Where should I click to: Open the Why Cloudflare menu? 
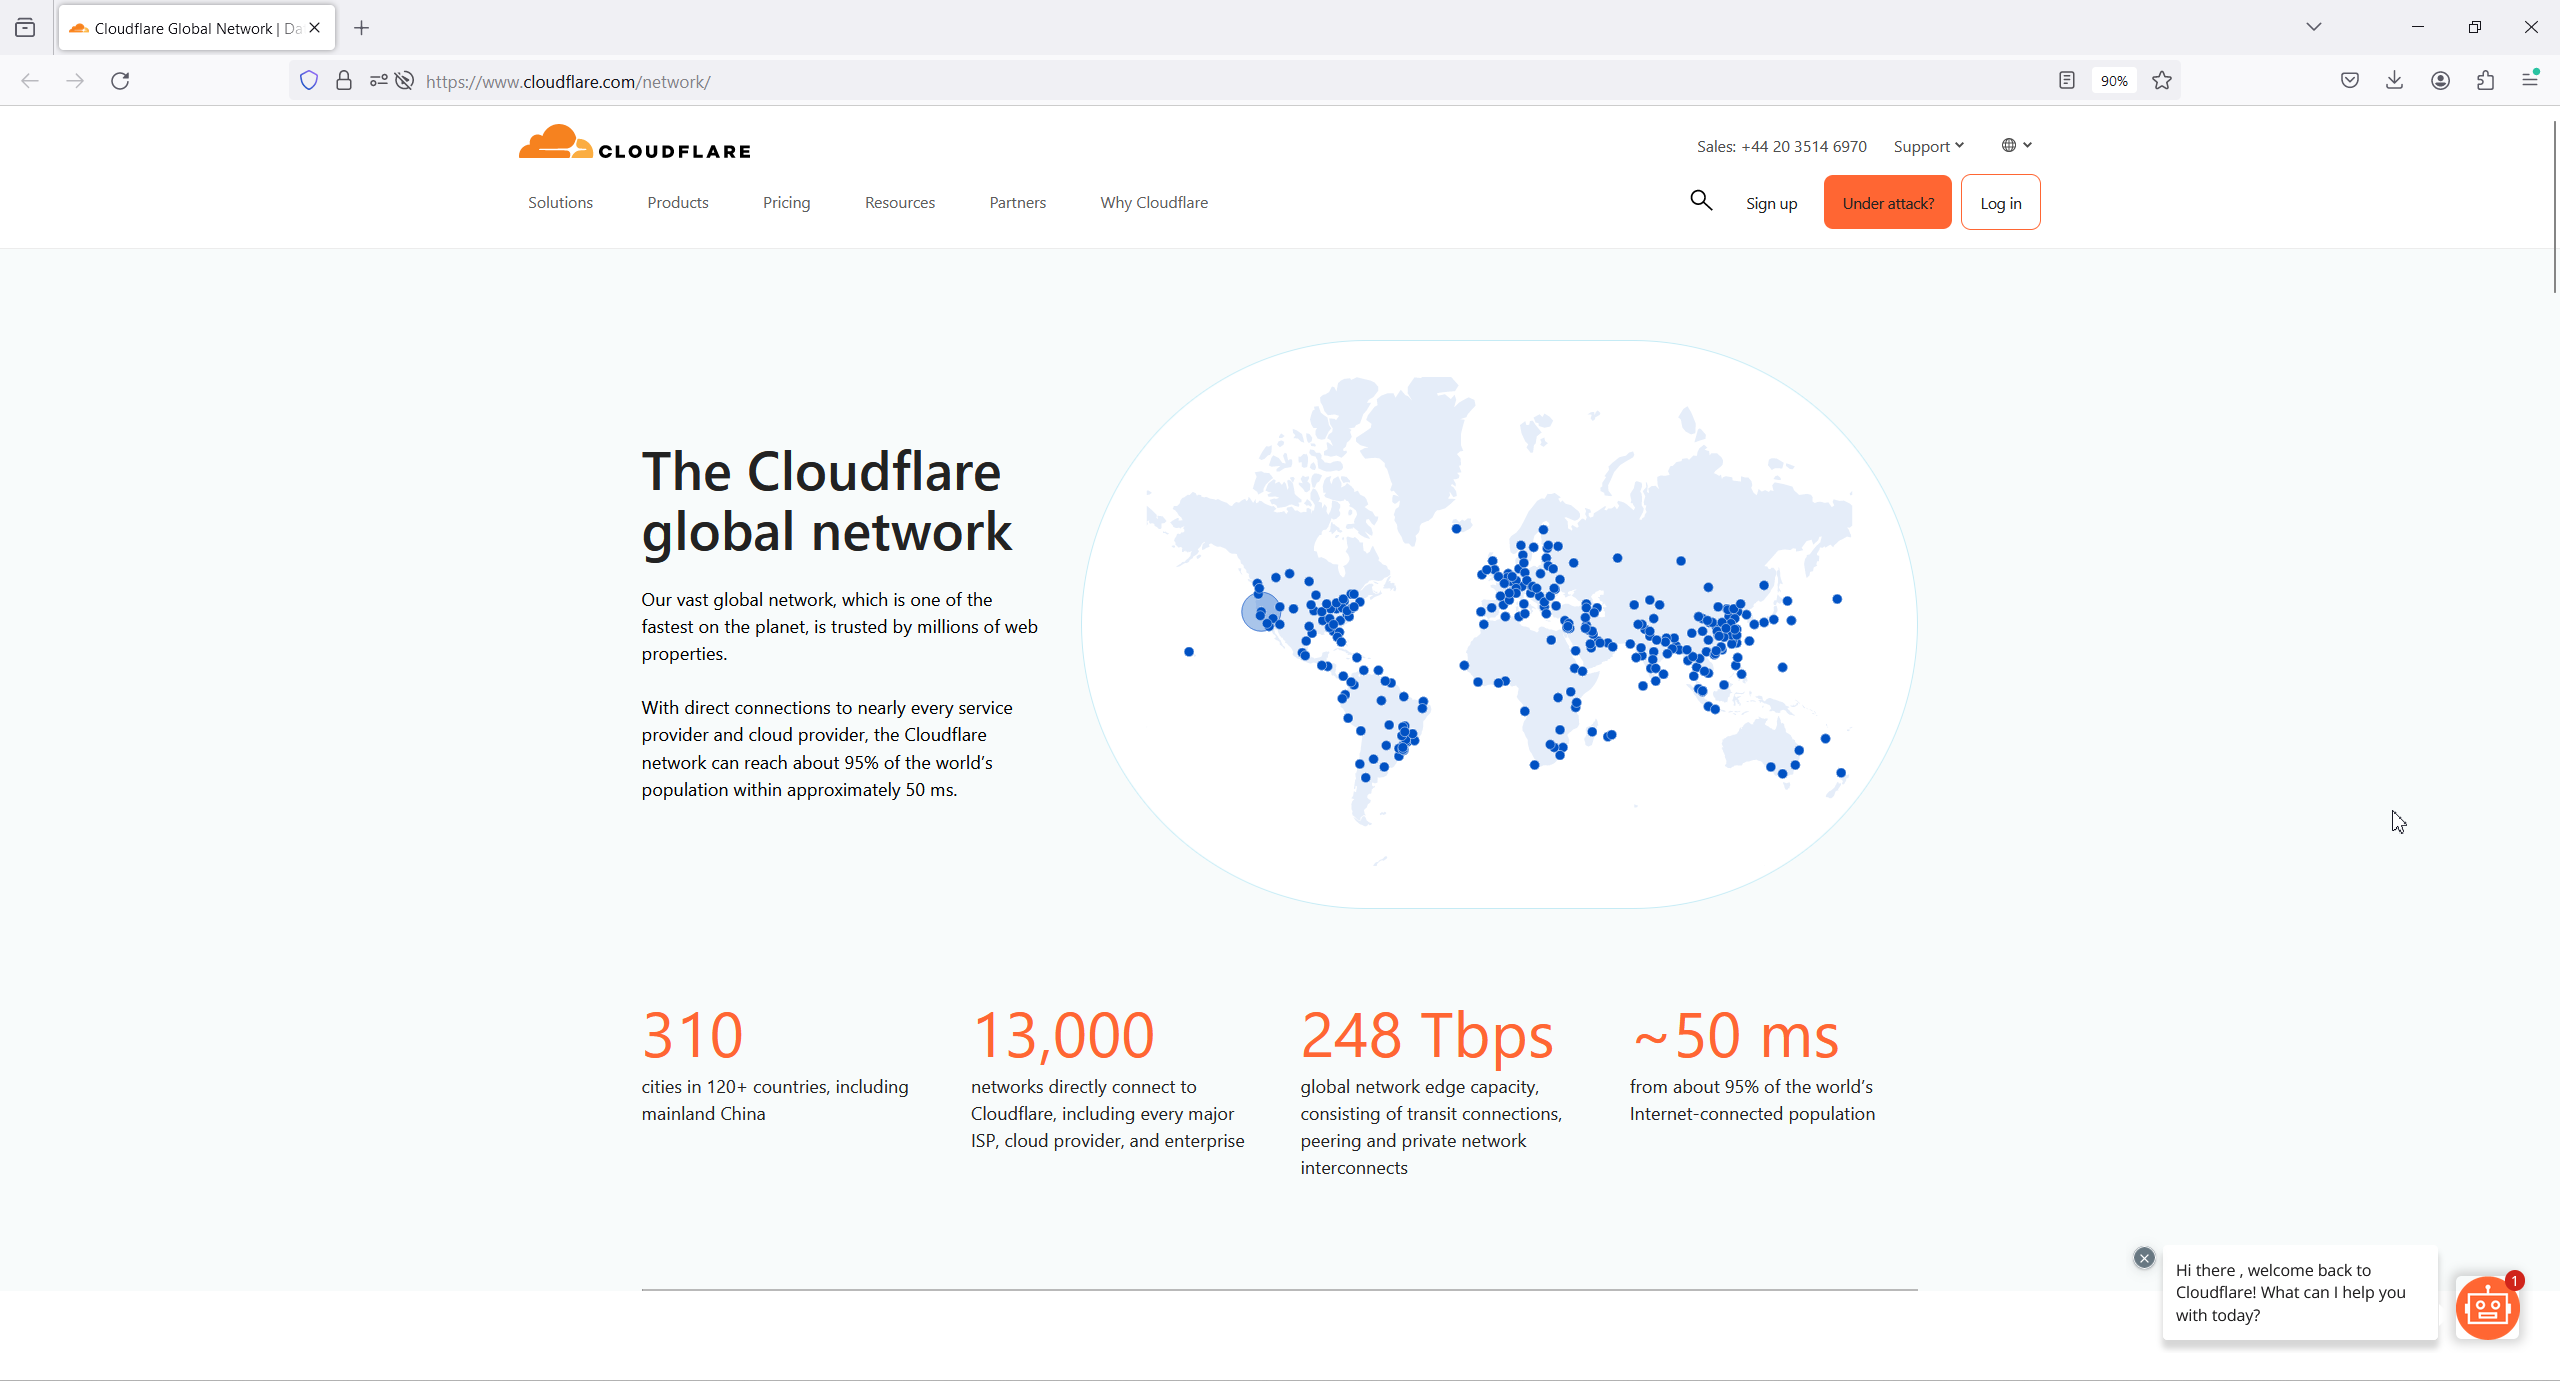click(1154, 202)
